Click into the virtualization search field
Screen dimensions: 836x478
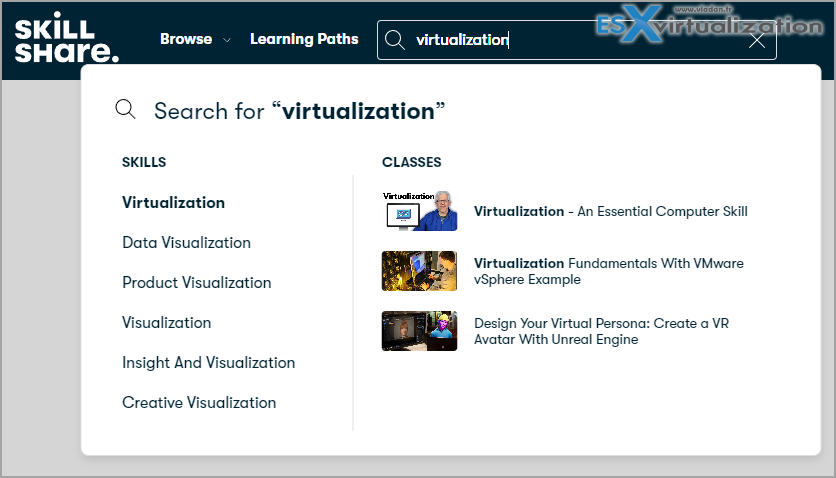click(x=576, y=40)
